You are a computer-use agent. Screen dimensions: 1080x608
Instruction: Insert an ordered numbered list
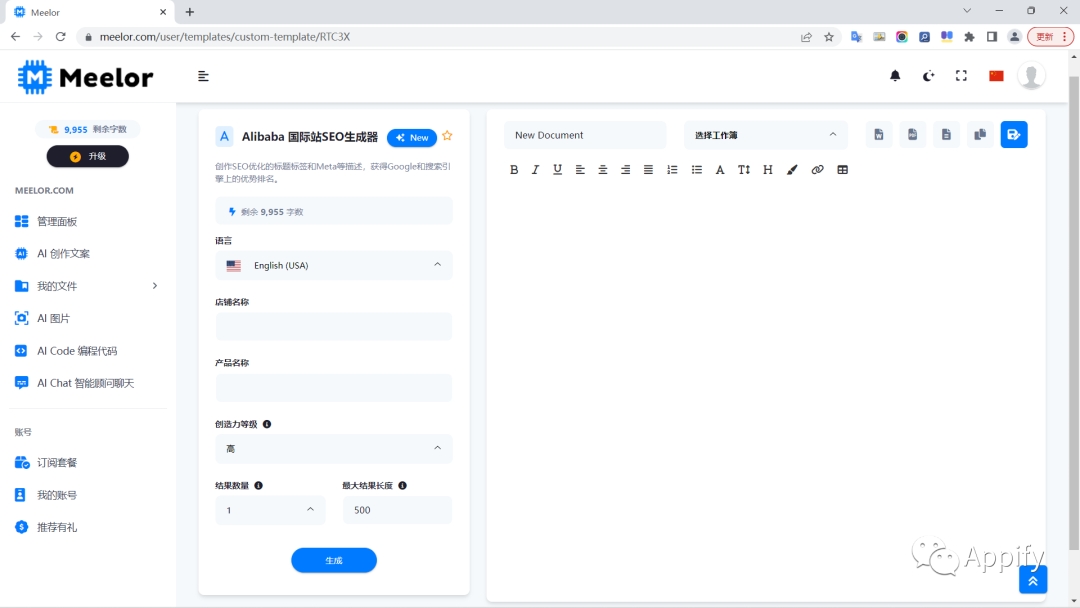pos(672,170)
